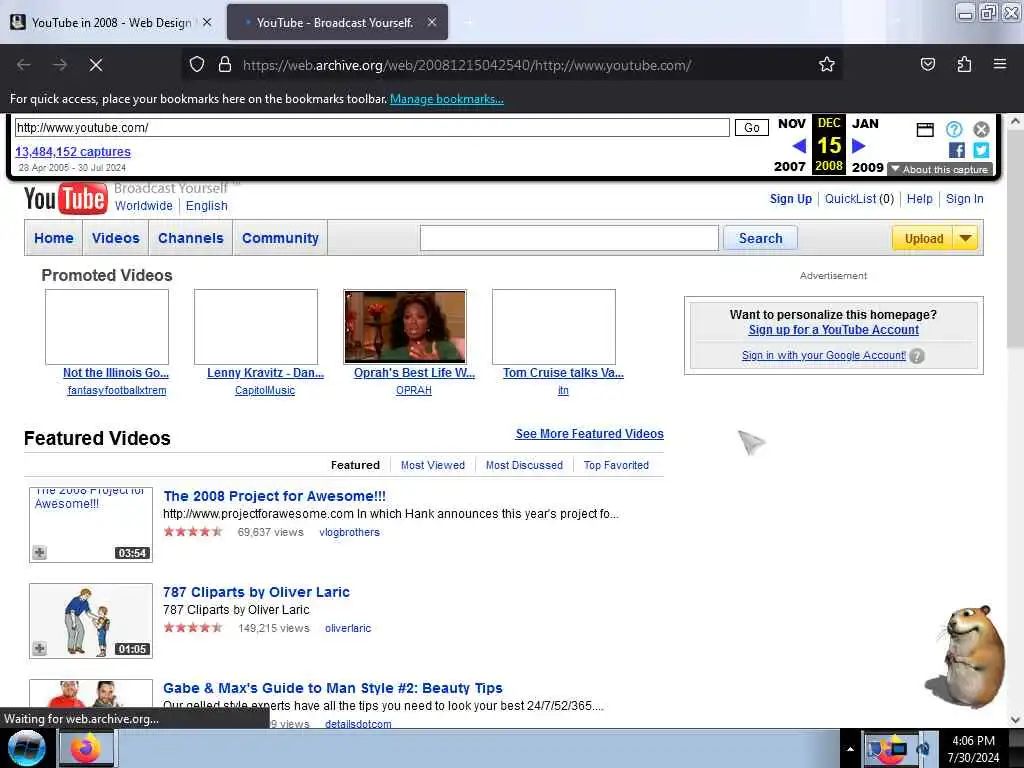Open the tracking protection shield icon
The width and height of the screenshot is (1024, 768).
click(x=197, y=65)
